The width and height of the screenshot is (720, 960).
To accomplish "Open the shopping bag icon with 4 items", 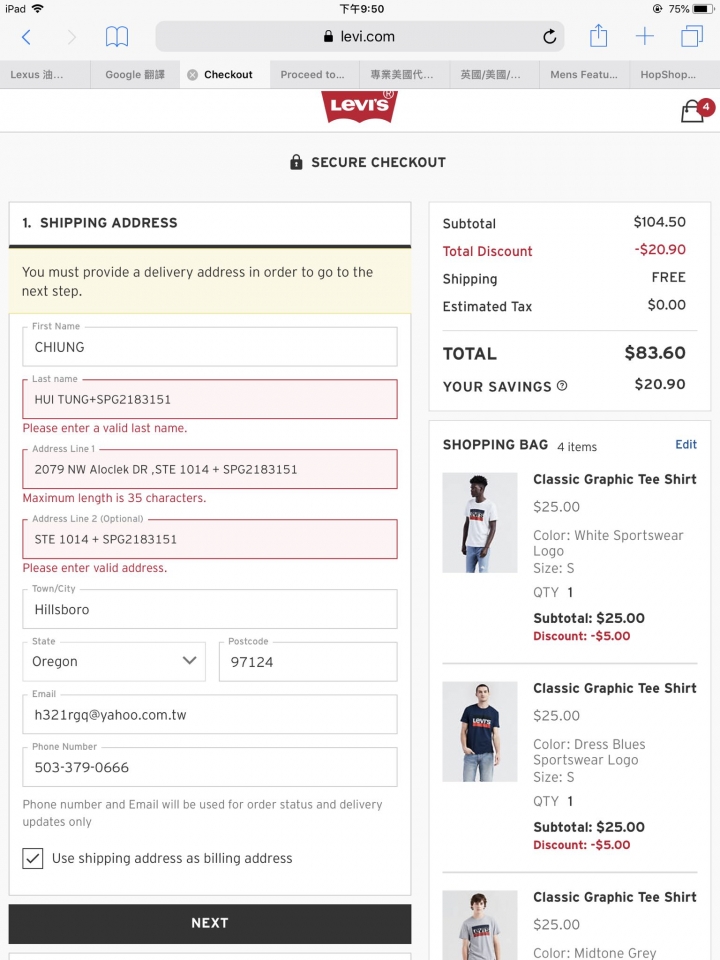I will click(696, 111).
